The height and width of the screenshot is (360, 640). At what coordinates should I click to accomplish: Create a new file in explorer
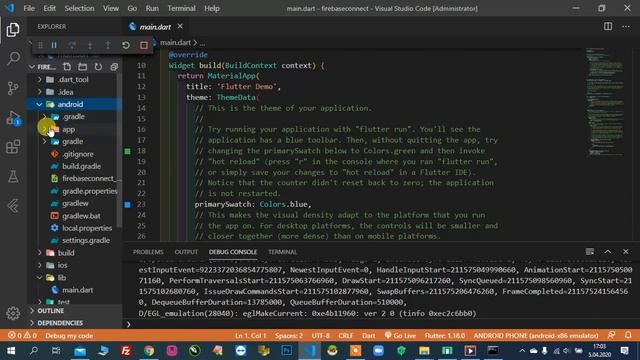pyautogui.click(x=67, y=67)
